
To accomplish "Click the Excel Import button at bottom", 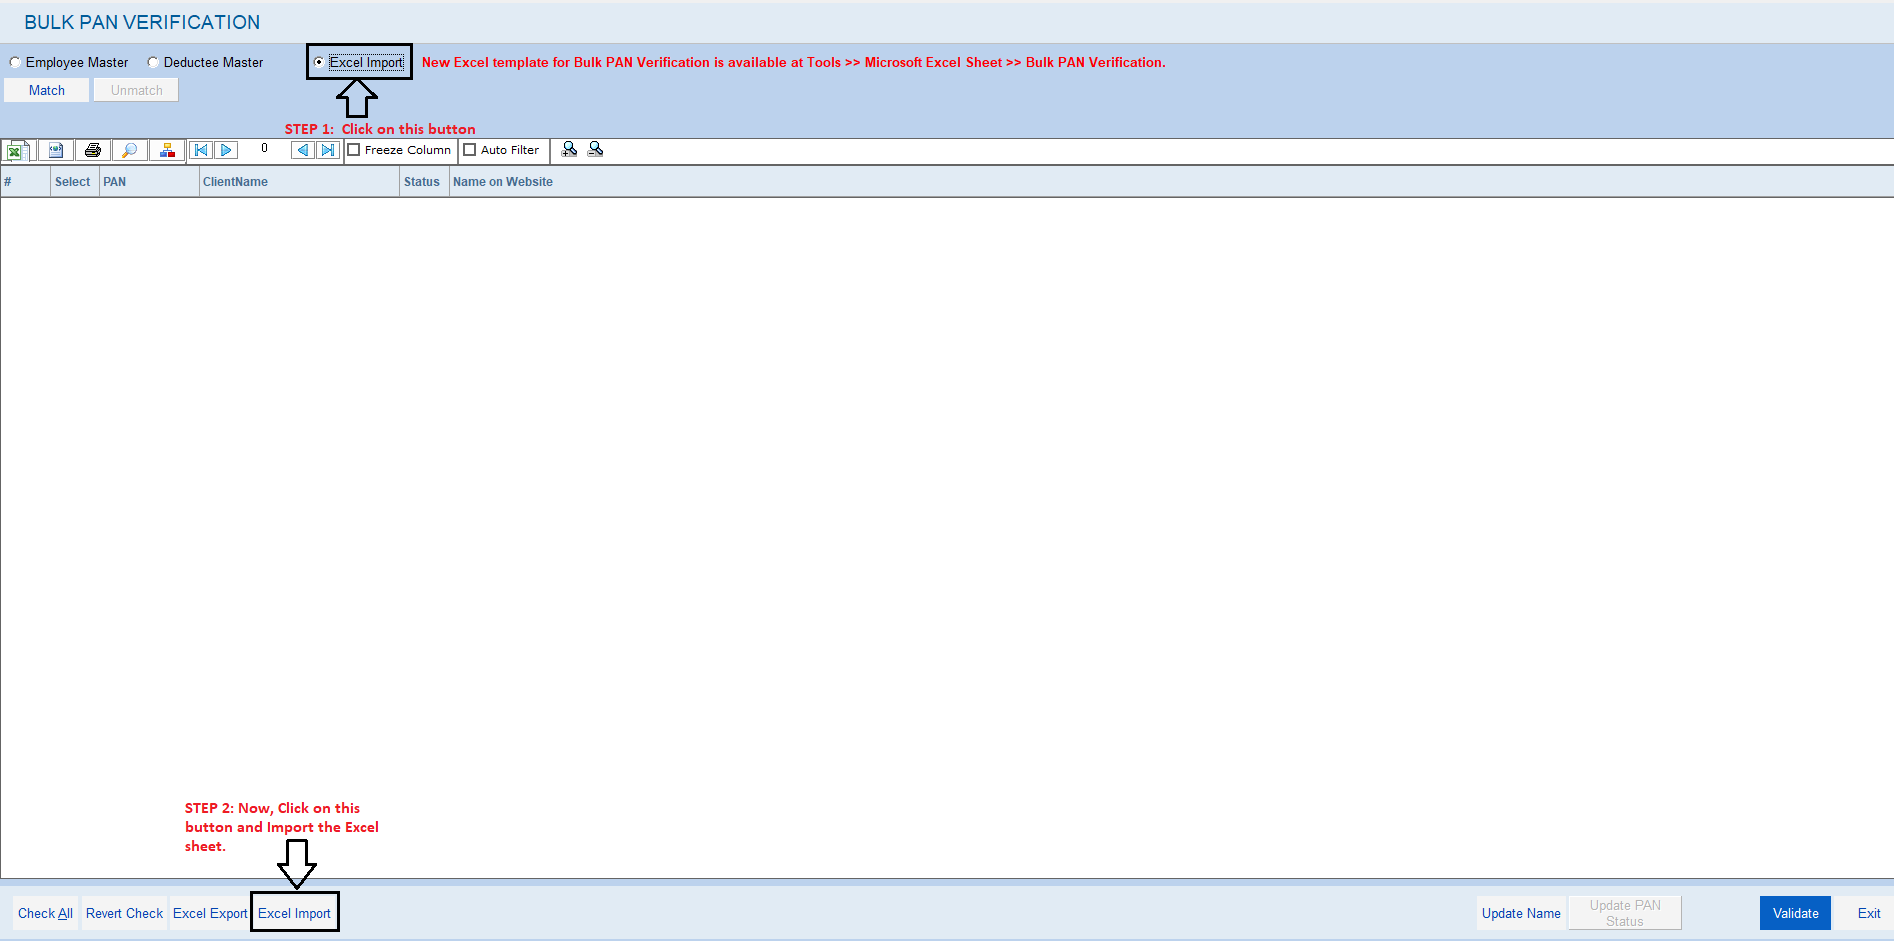I will tap(294, 913).
